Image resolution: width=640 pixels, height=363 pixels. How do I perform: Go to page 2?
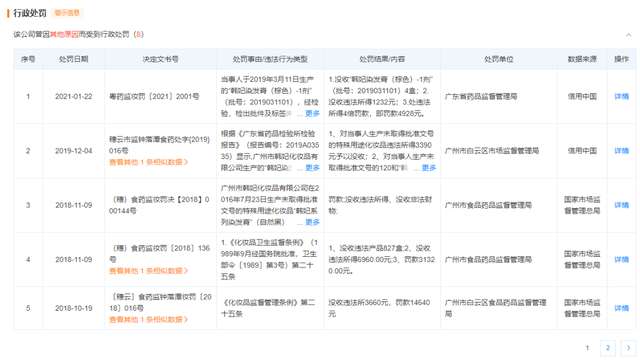point(608,348)
